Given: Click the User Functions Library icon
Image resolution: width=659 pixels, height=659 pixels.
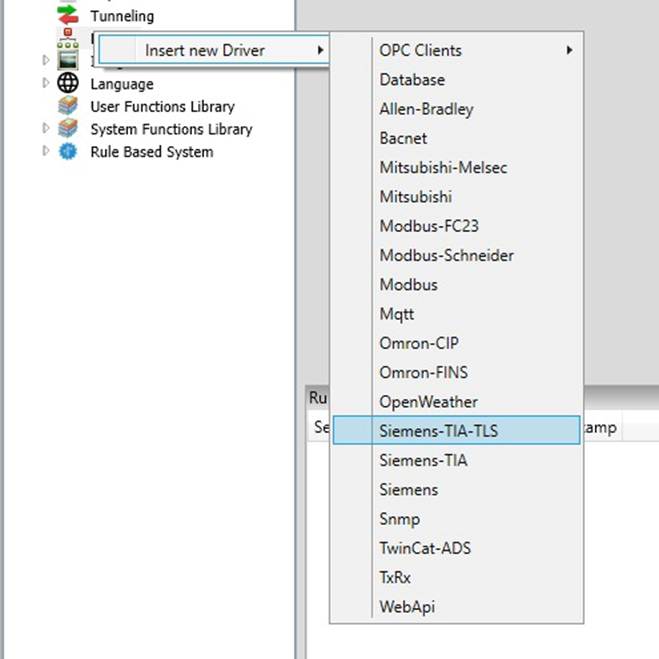Looking at the screenshot, I should [68, 106].
